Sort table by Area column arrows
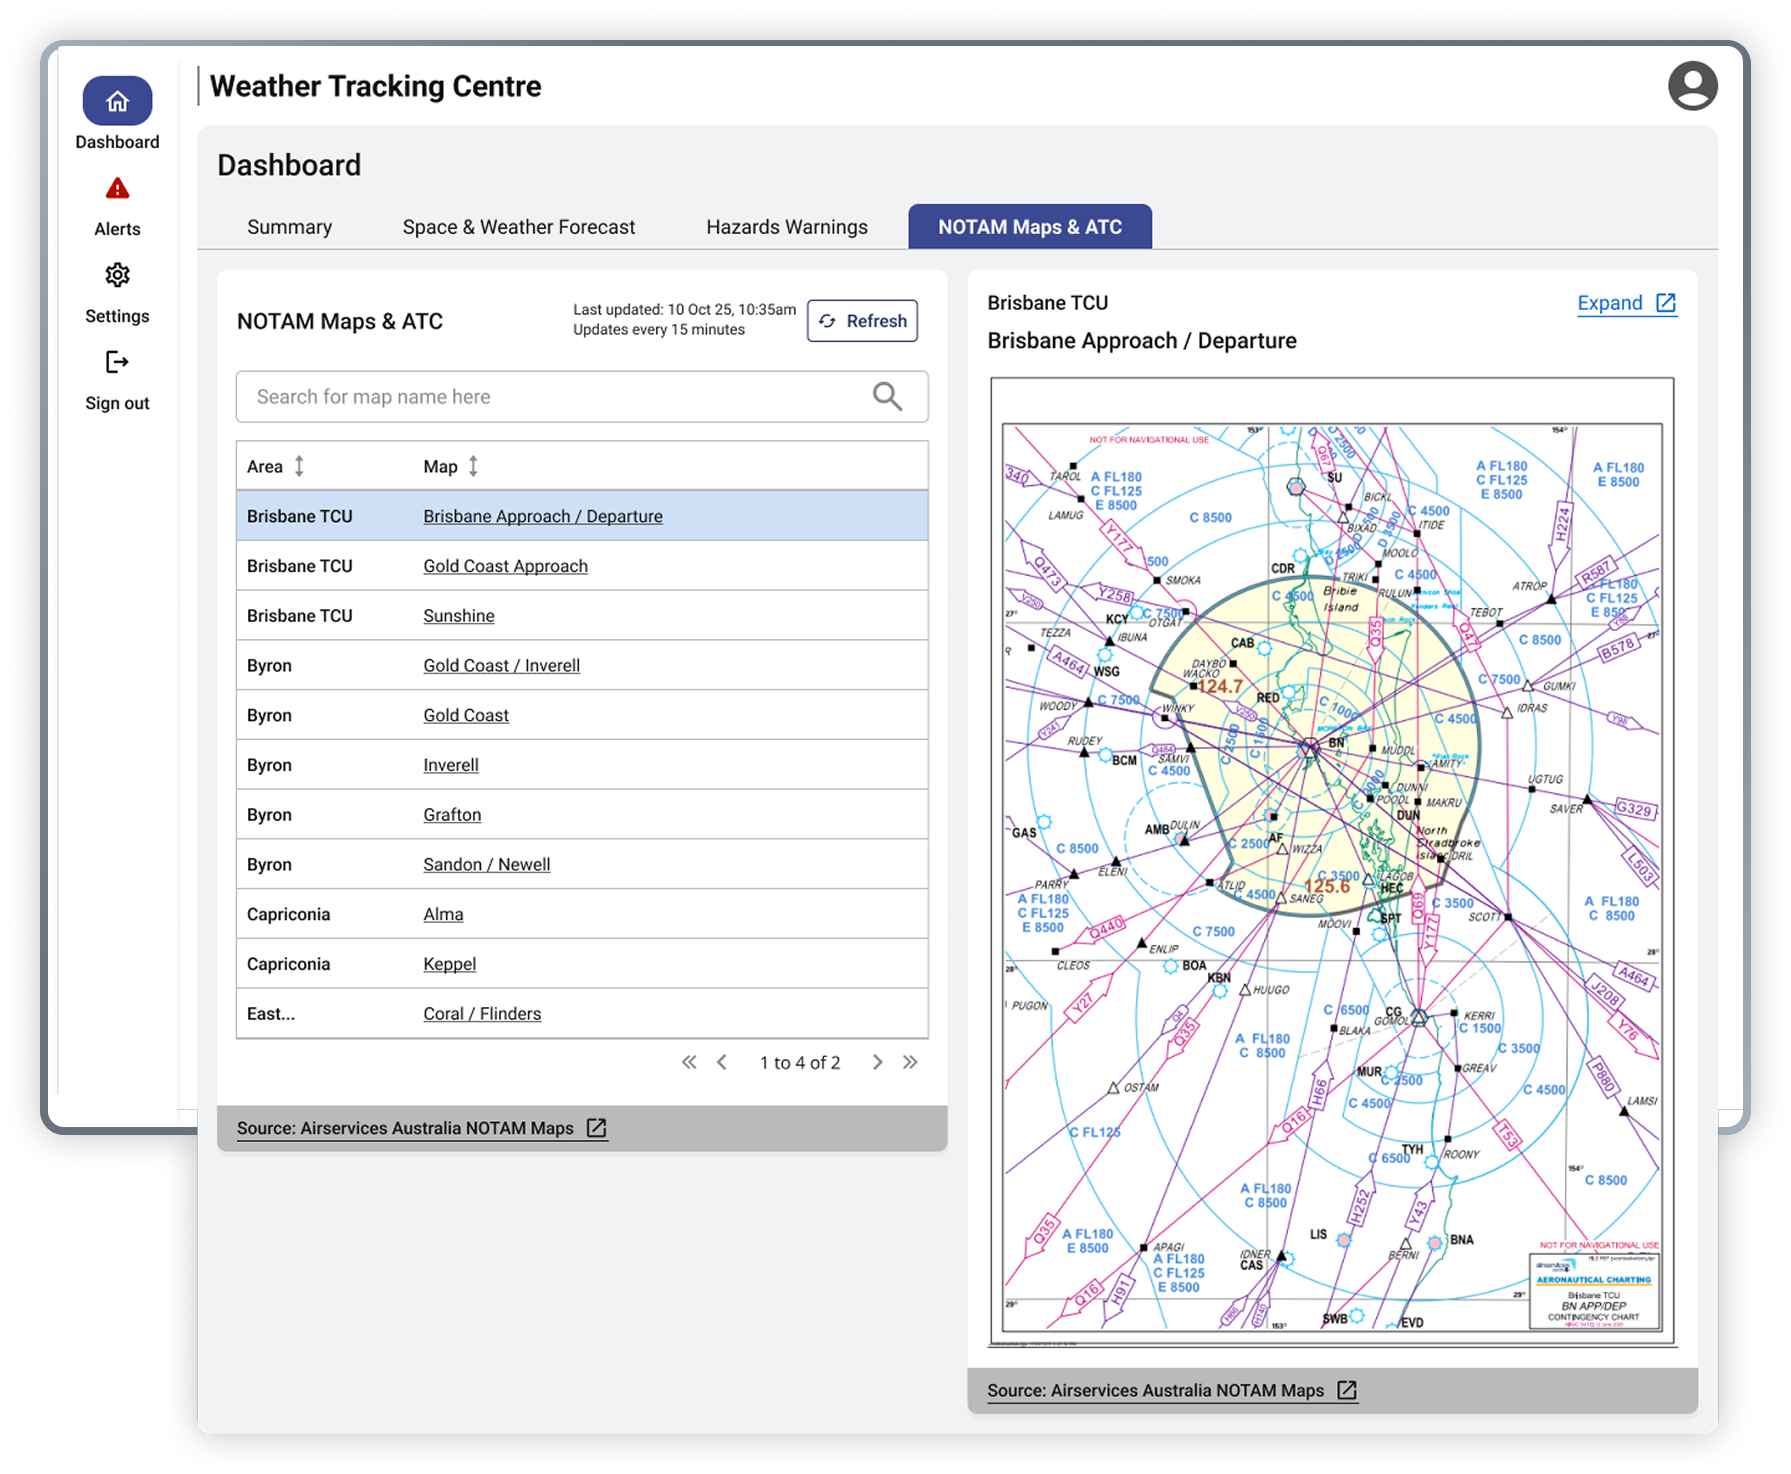The image size is (1791, 1474). (x=299, y=466)
